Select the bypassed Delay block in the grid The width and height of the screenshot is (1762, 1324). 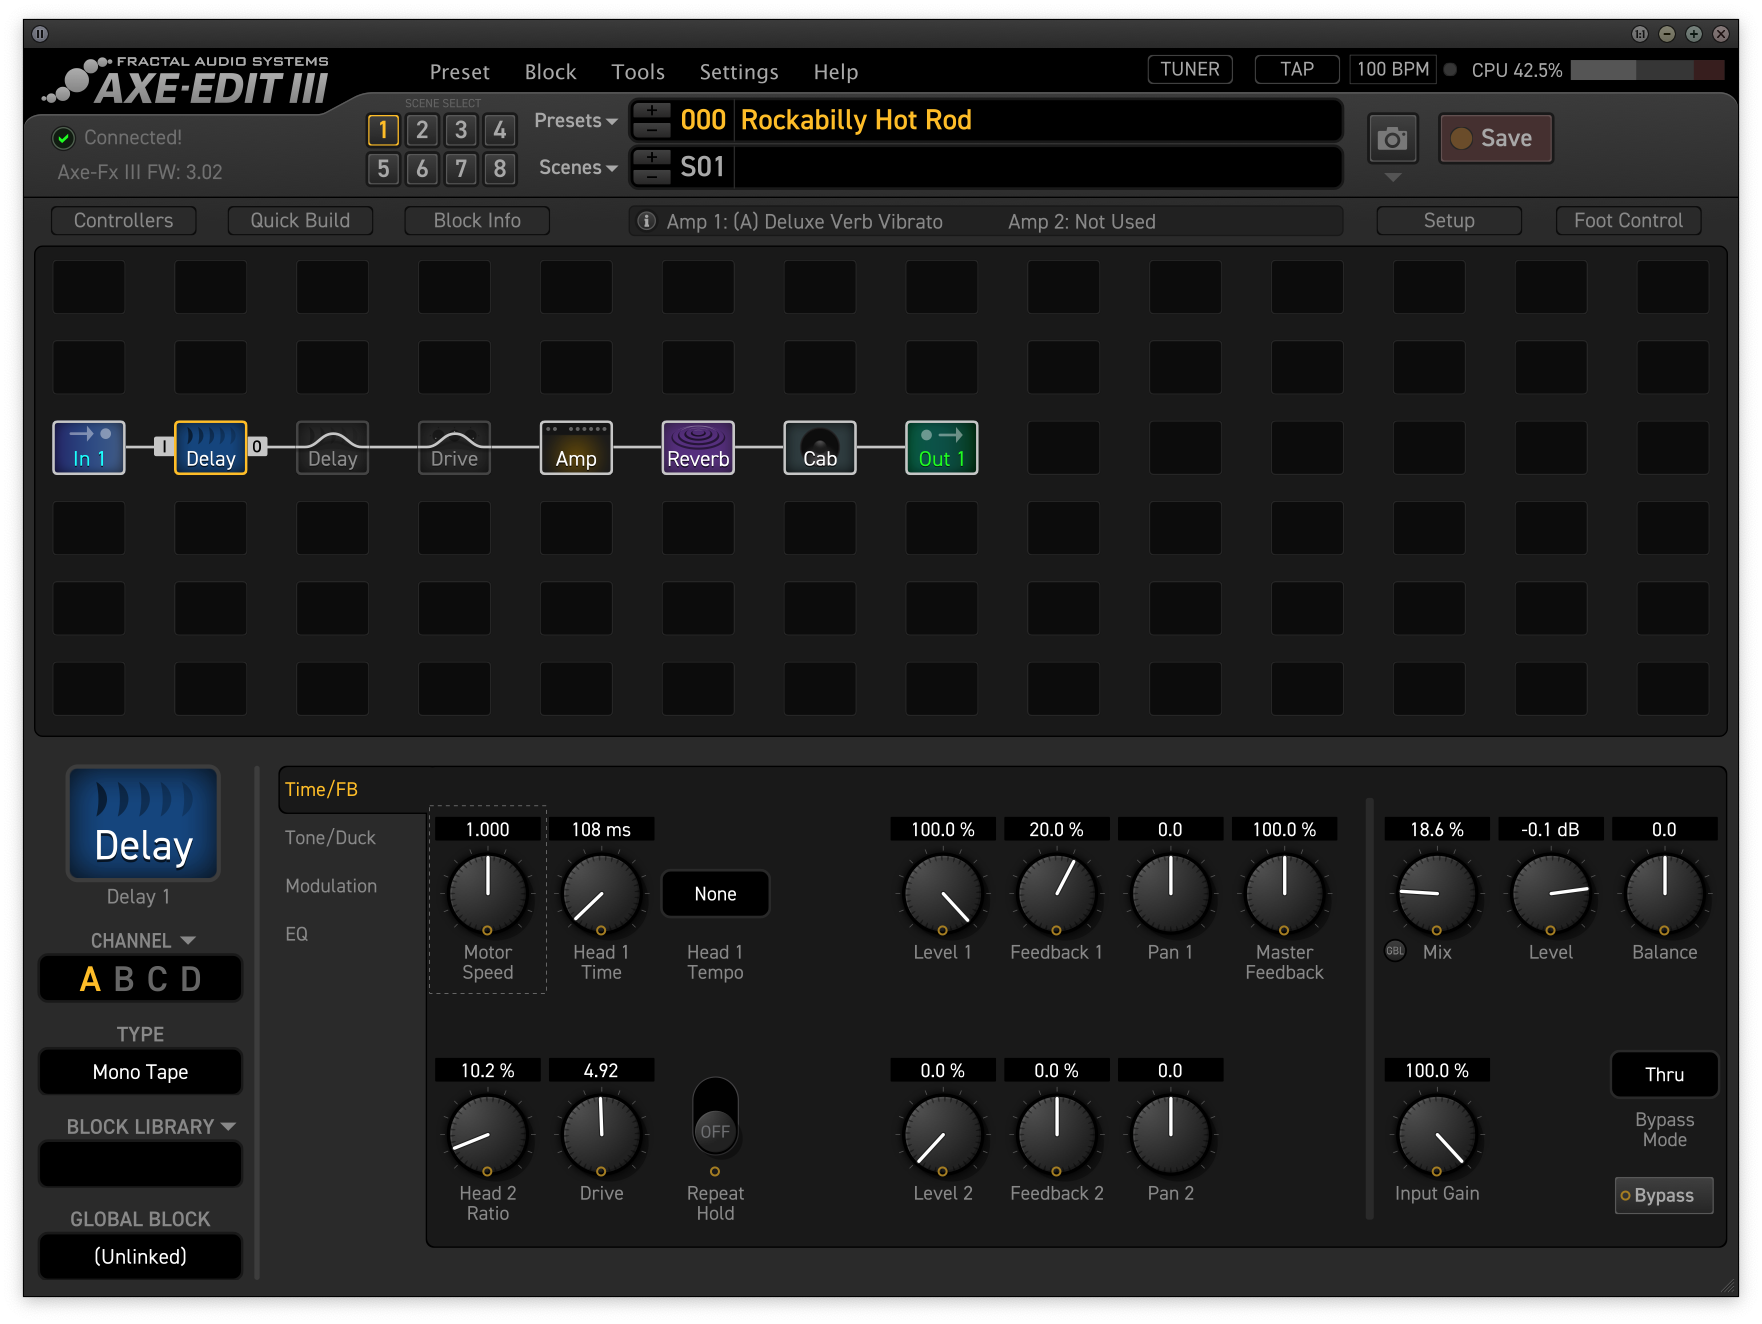[333, 447]
